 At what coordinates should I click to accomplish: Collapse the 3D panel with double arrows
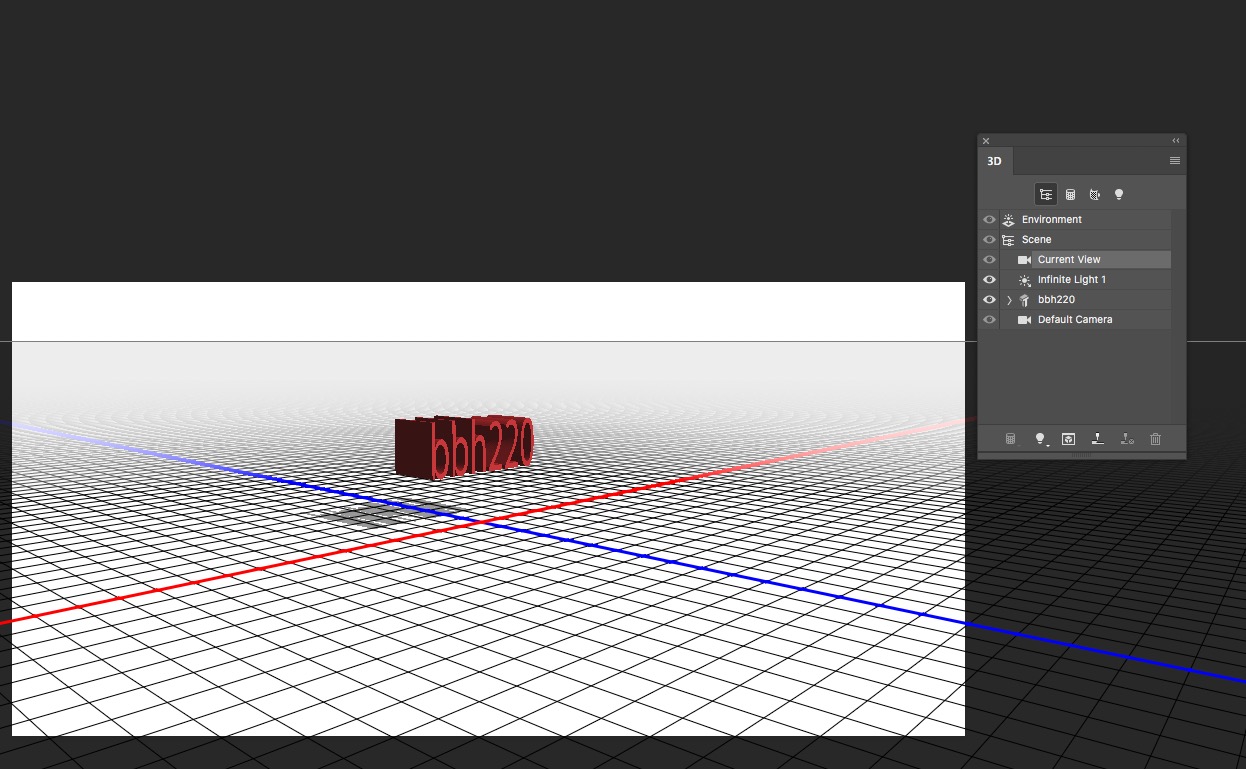click(1176, 141)
